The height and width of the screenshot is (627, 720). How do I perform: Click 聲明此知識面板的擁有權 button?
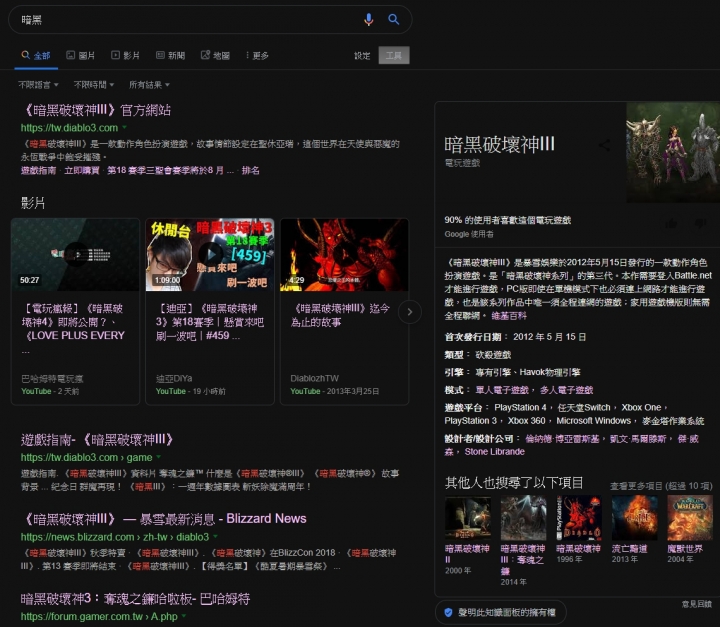[501, 612]
